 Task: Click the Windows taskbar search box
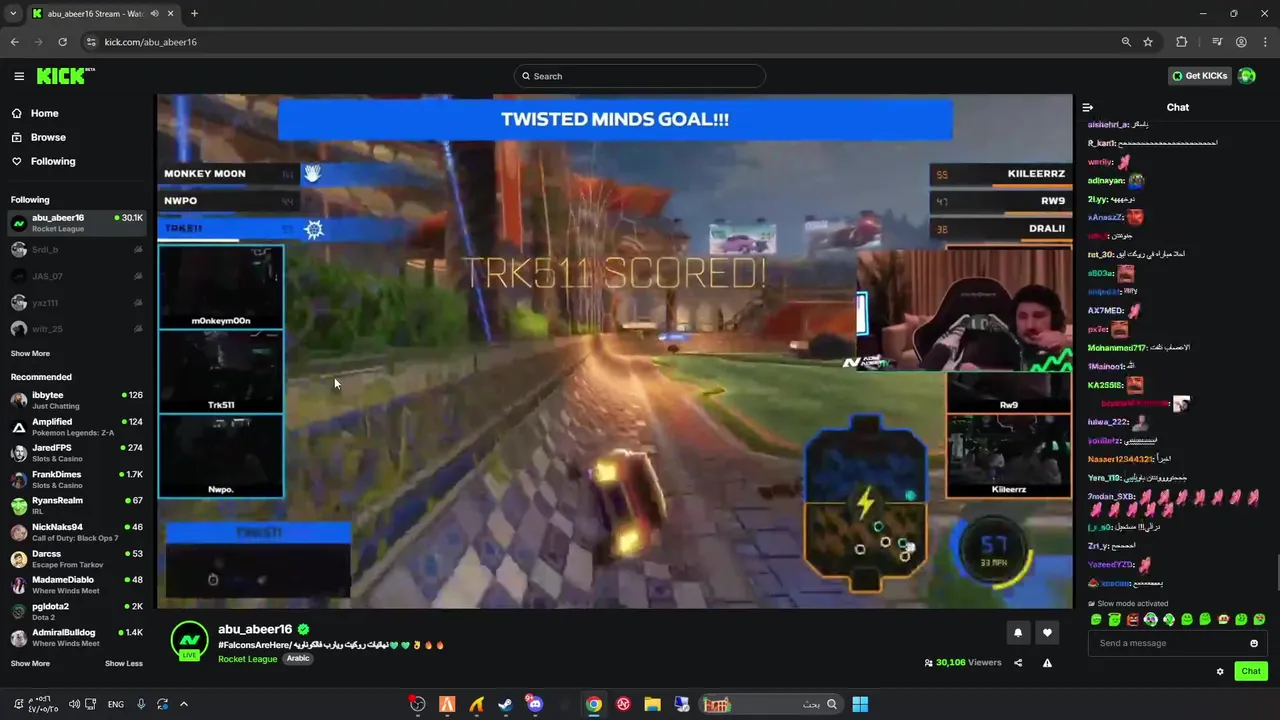[x=769, y=704]
